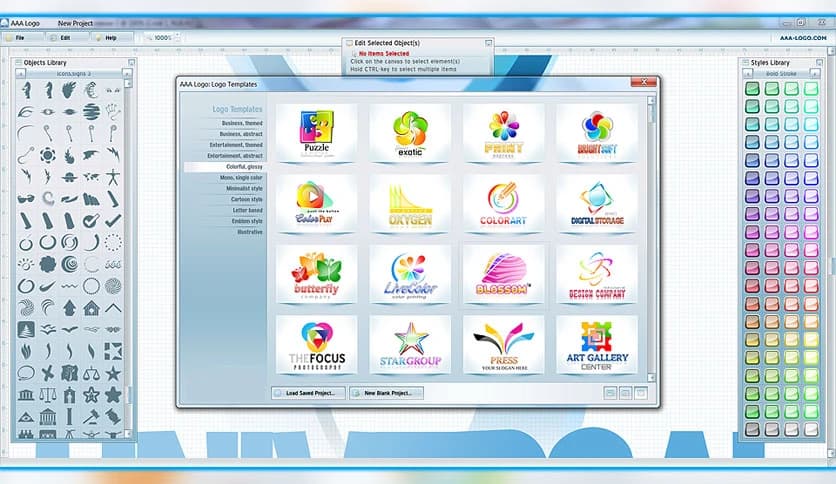Pick the wrapped candy shape
Viewport: 836px width, 484px height.
pos(112,416)
